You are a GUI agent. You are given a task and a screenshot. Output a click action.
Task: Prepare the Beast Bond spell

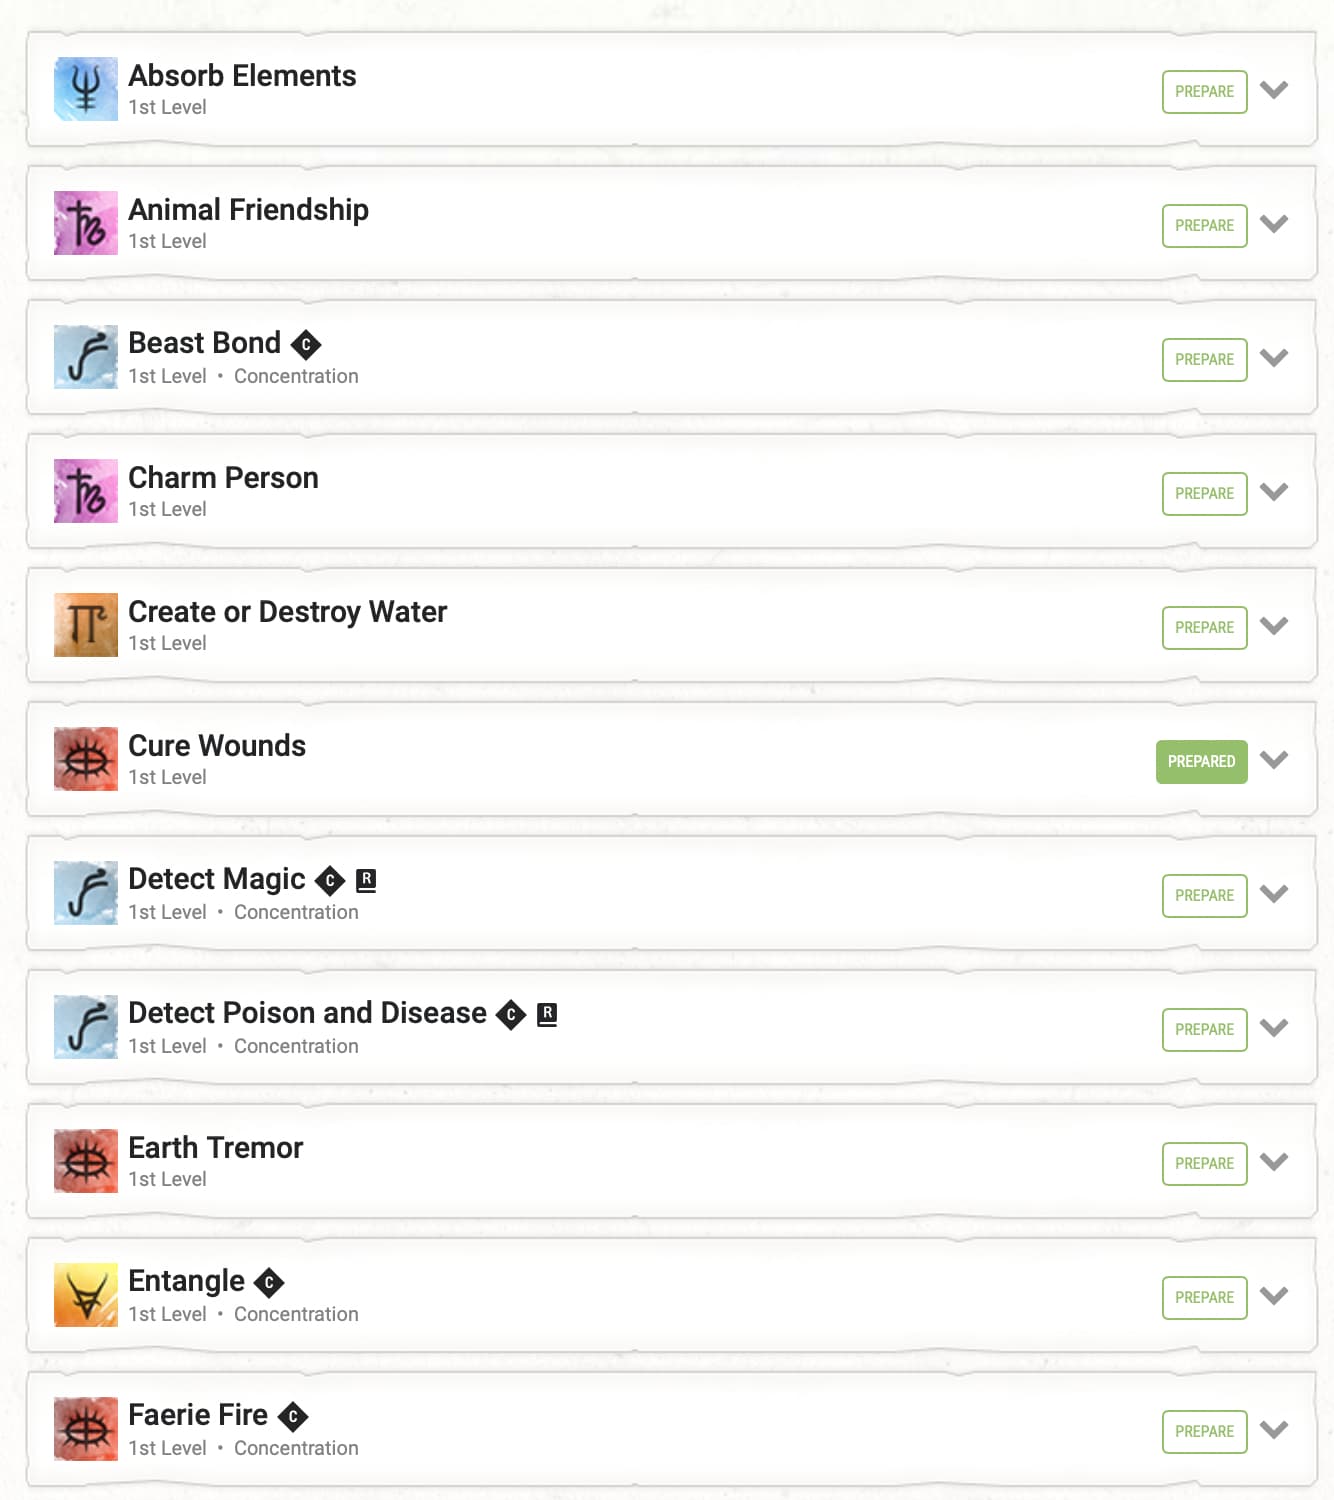click(x=1205, y=360)
